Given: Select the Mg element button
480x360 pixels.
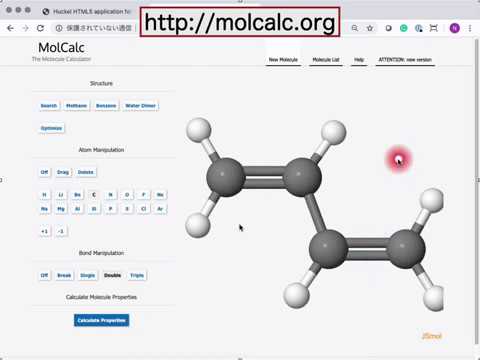Looking at the screenshot, I should (x=61, y=209).
